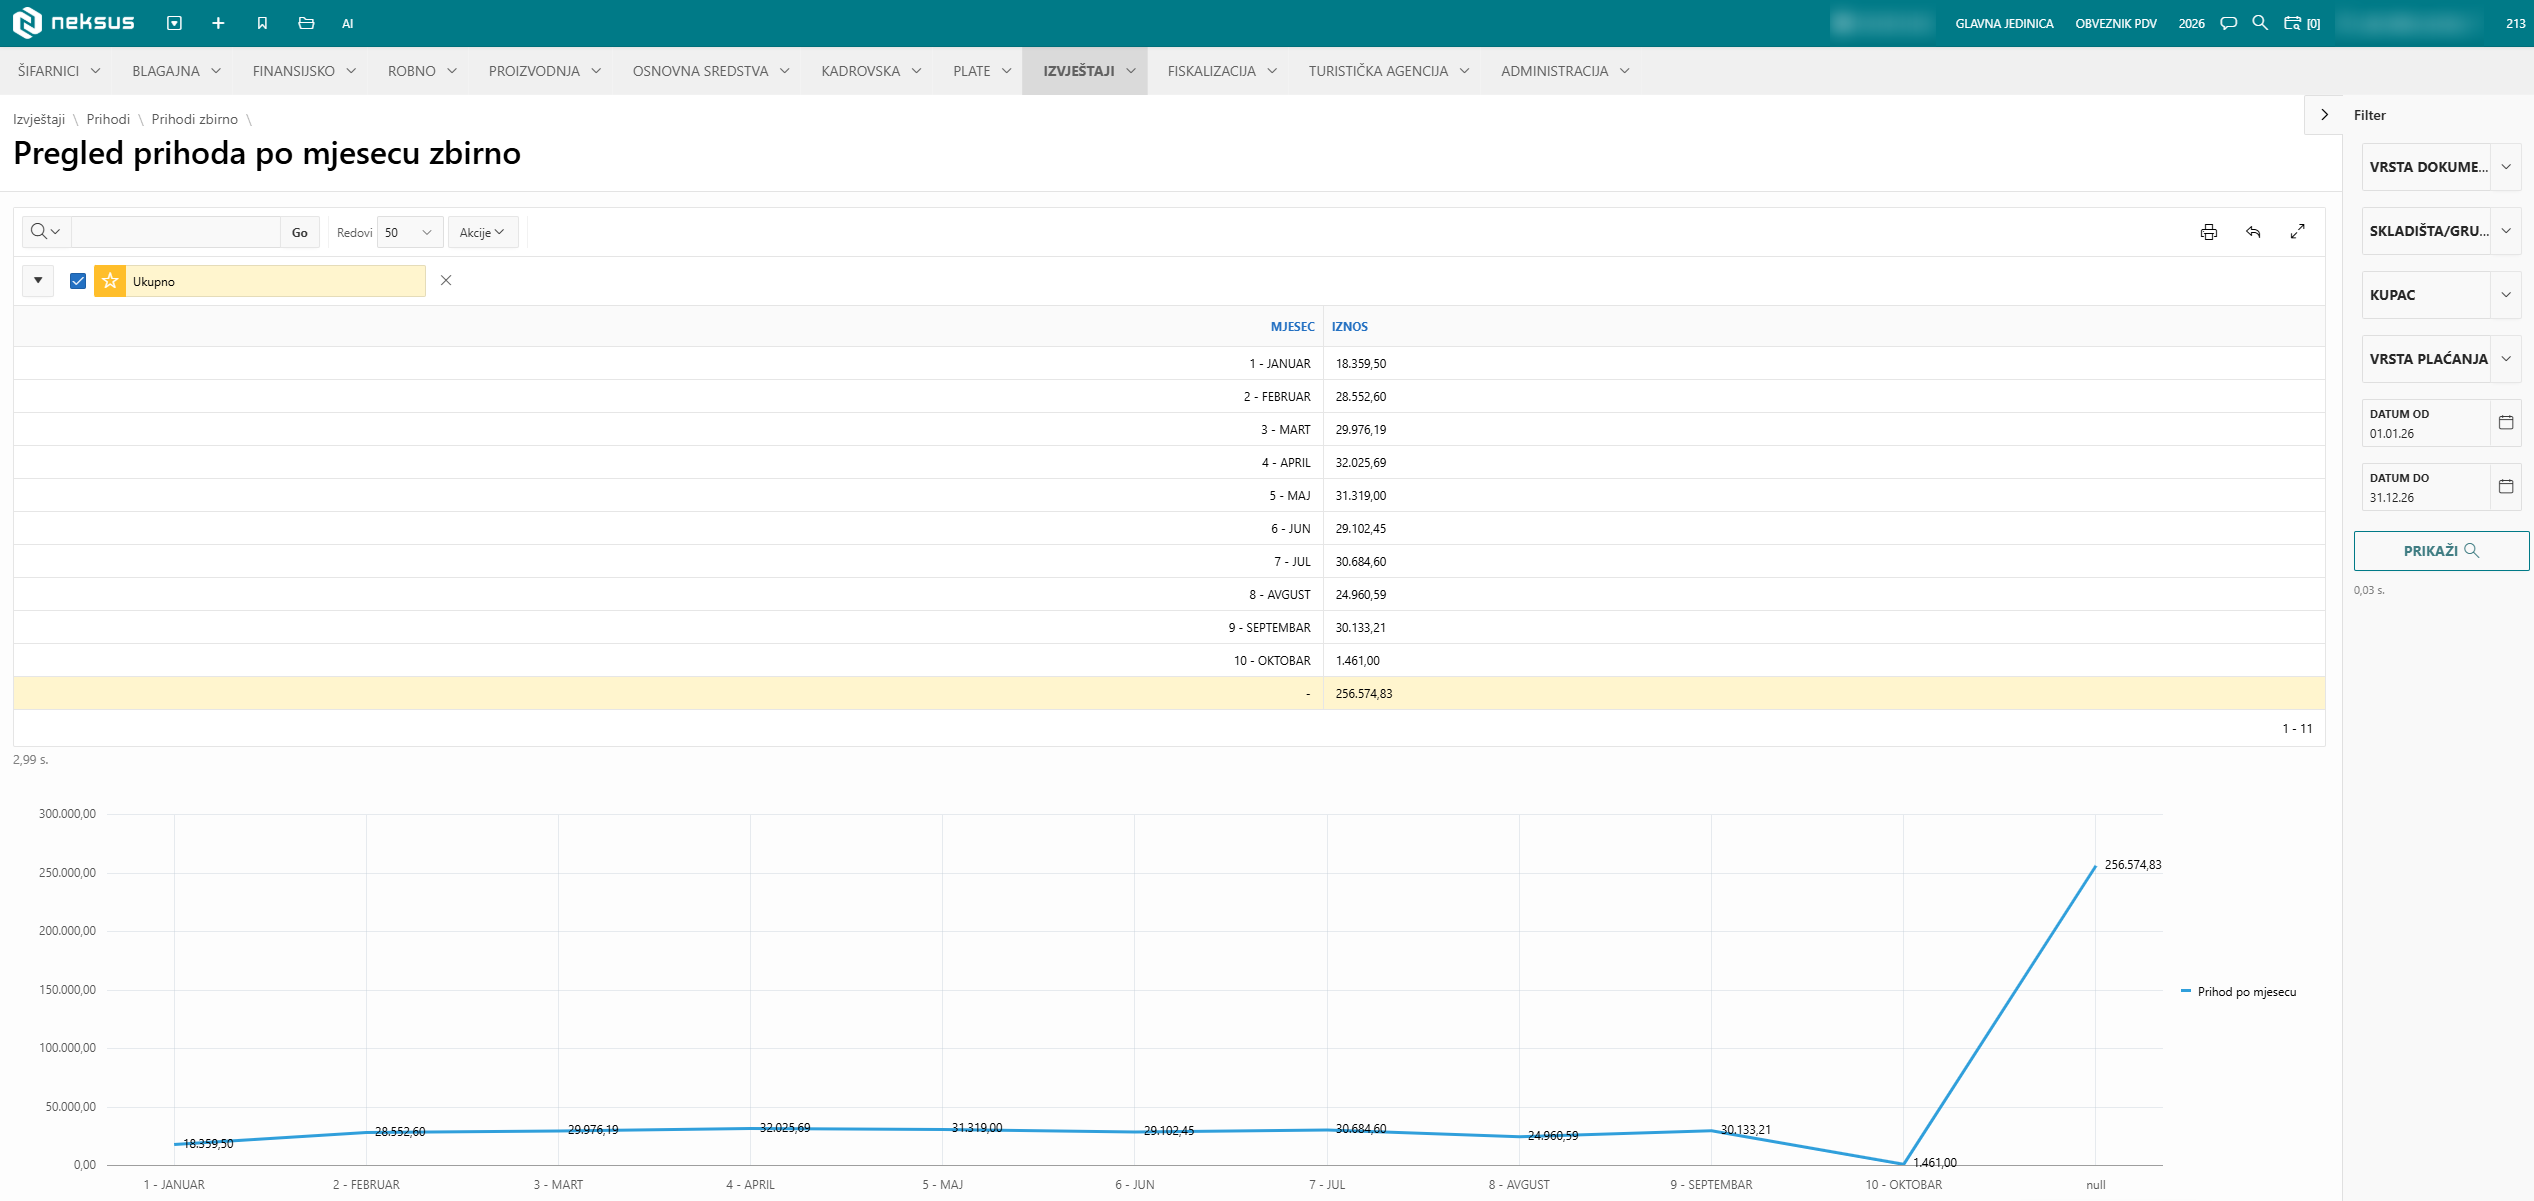Open the AI assistant
Screen dimensions: 2534x1201
pos(347,23)
